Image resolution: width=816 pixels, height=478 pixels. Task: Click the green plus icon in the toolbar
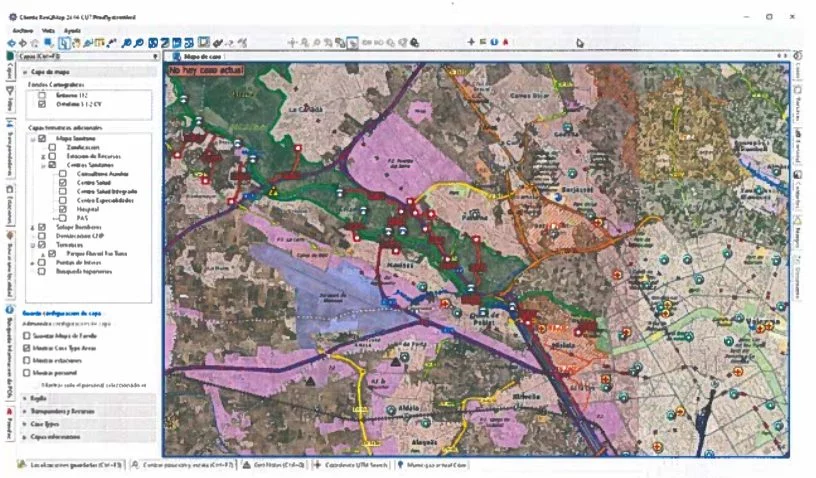pyautogui.click(x=471, y=42)
